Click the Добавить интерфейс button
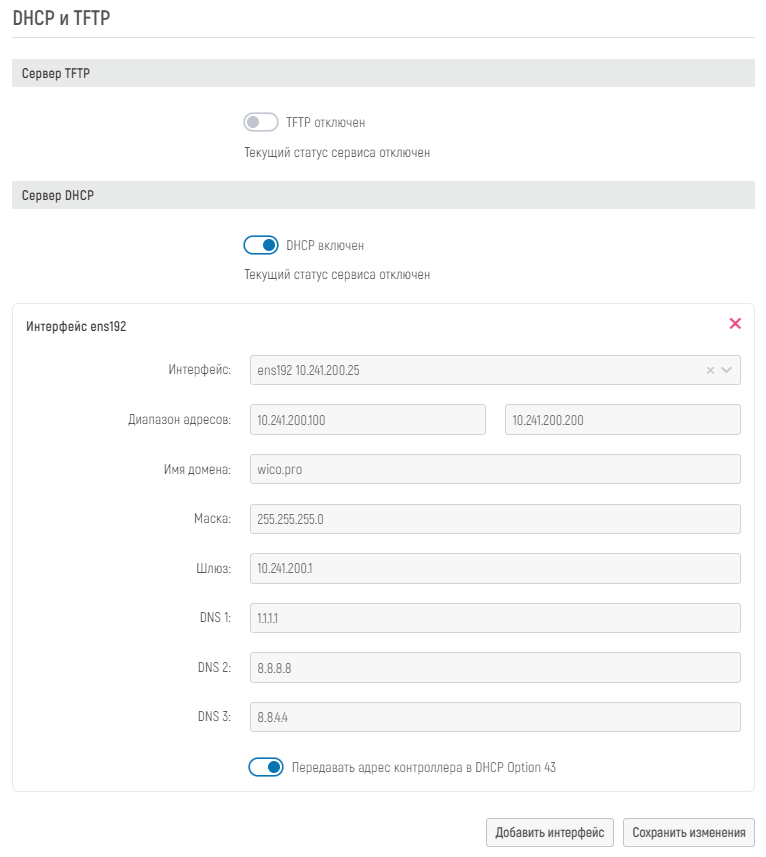 click(549, 832)
